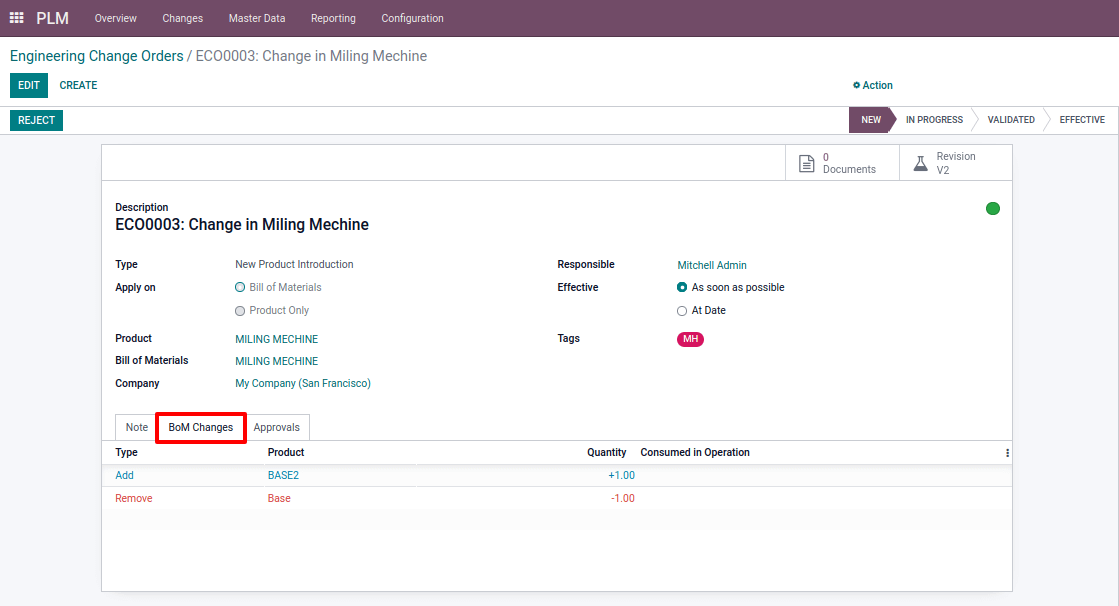Open the apps grid menu icon
This screenshot has height=606, width=1119.
click(16, 18)
